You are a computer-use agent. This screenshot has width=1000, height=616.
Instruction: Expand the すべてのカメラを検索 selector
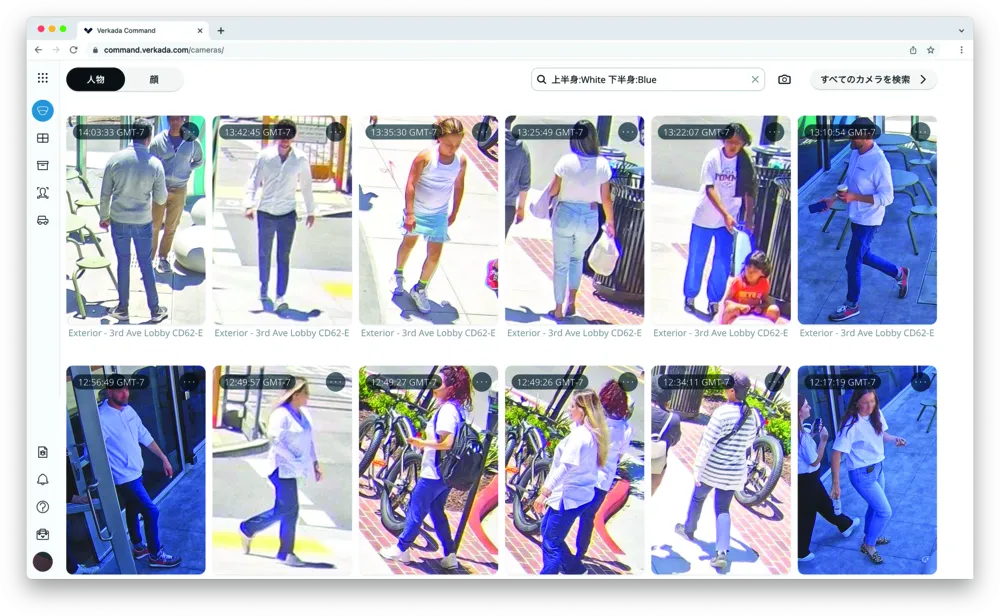873,79
